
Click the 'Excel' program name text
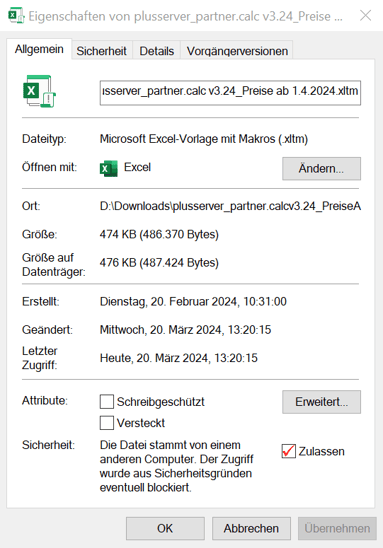coord(137,167)
